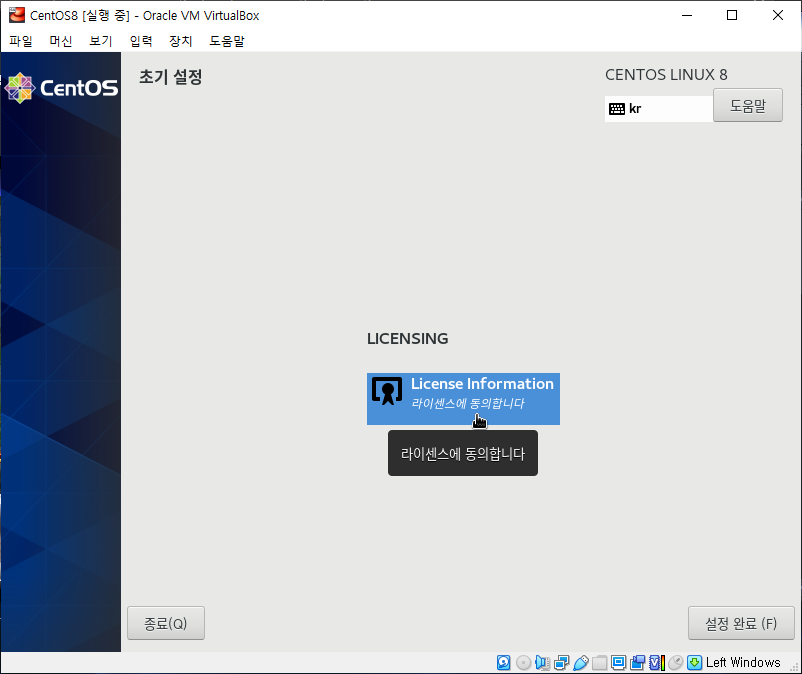Viewport: 802px width, 674px height.
Task: Click the license certificate icon
Action: (387, 391)
